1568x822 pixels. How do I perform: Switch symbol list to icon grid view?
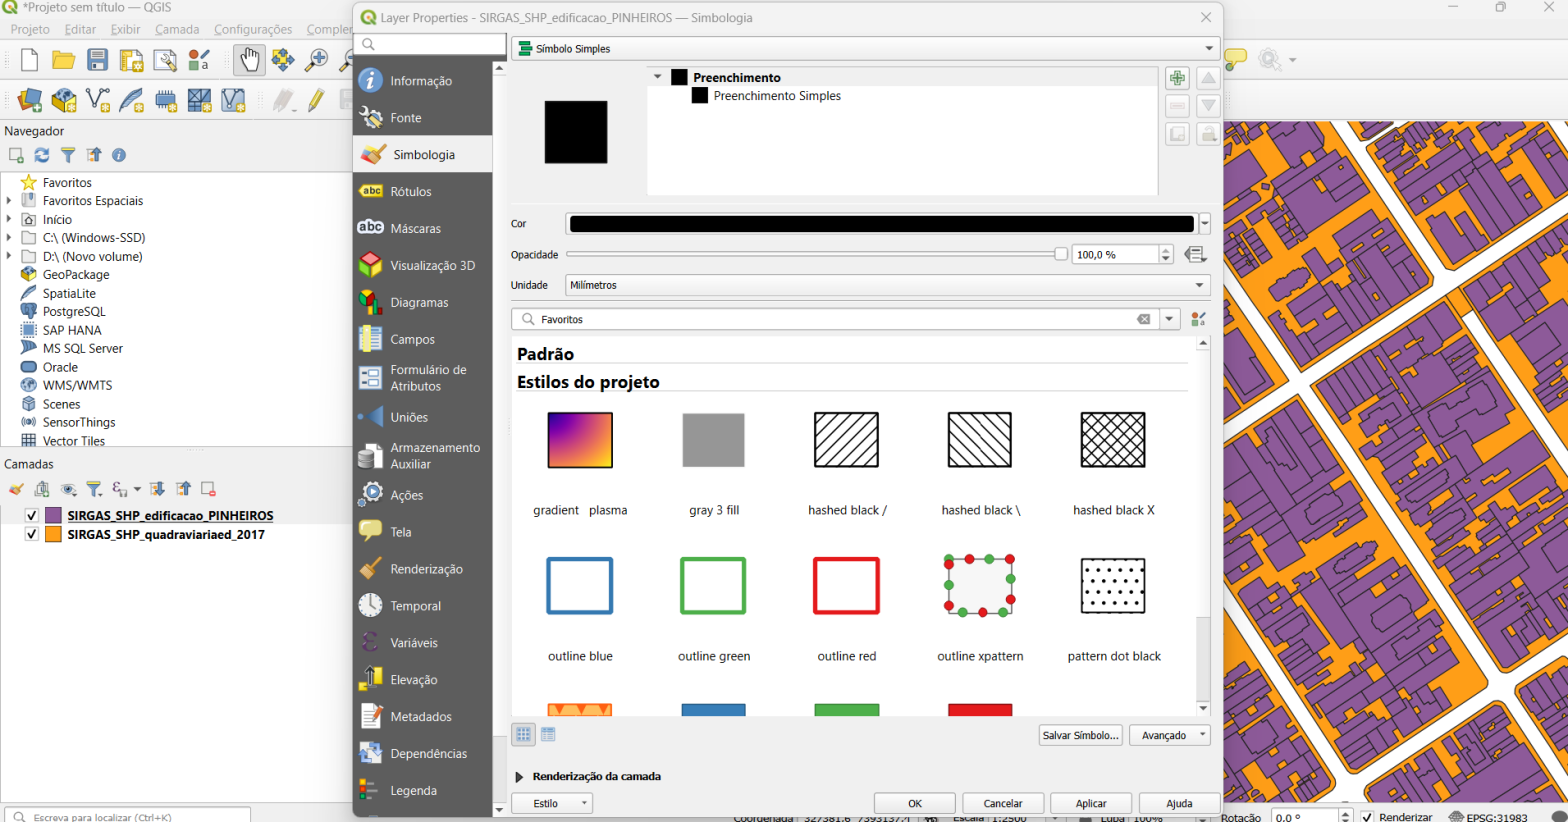[523, 734]
